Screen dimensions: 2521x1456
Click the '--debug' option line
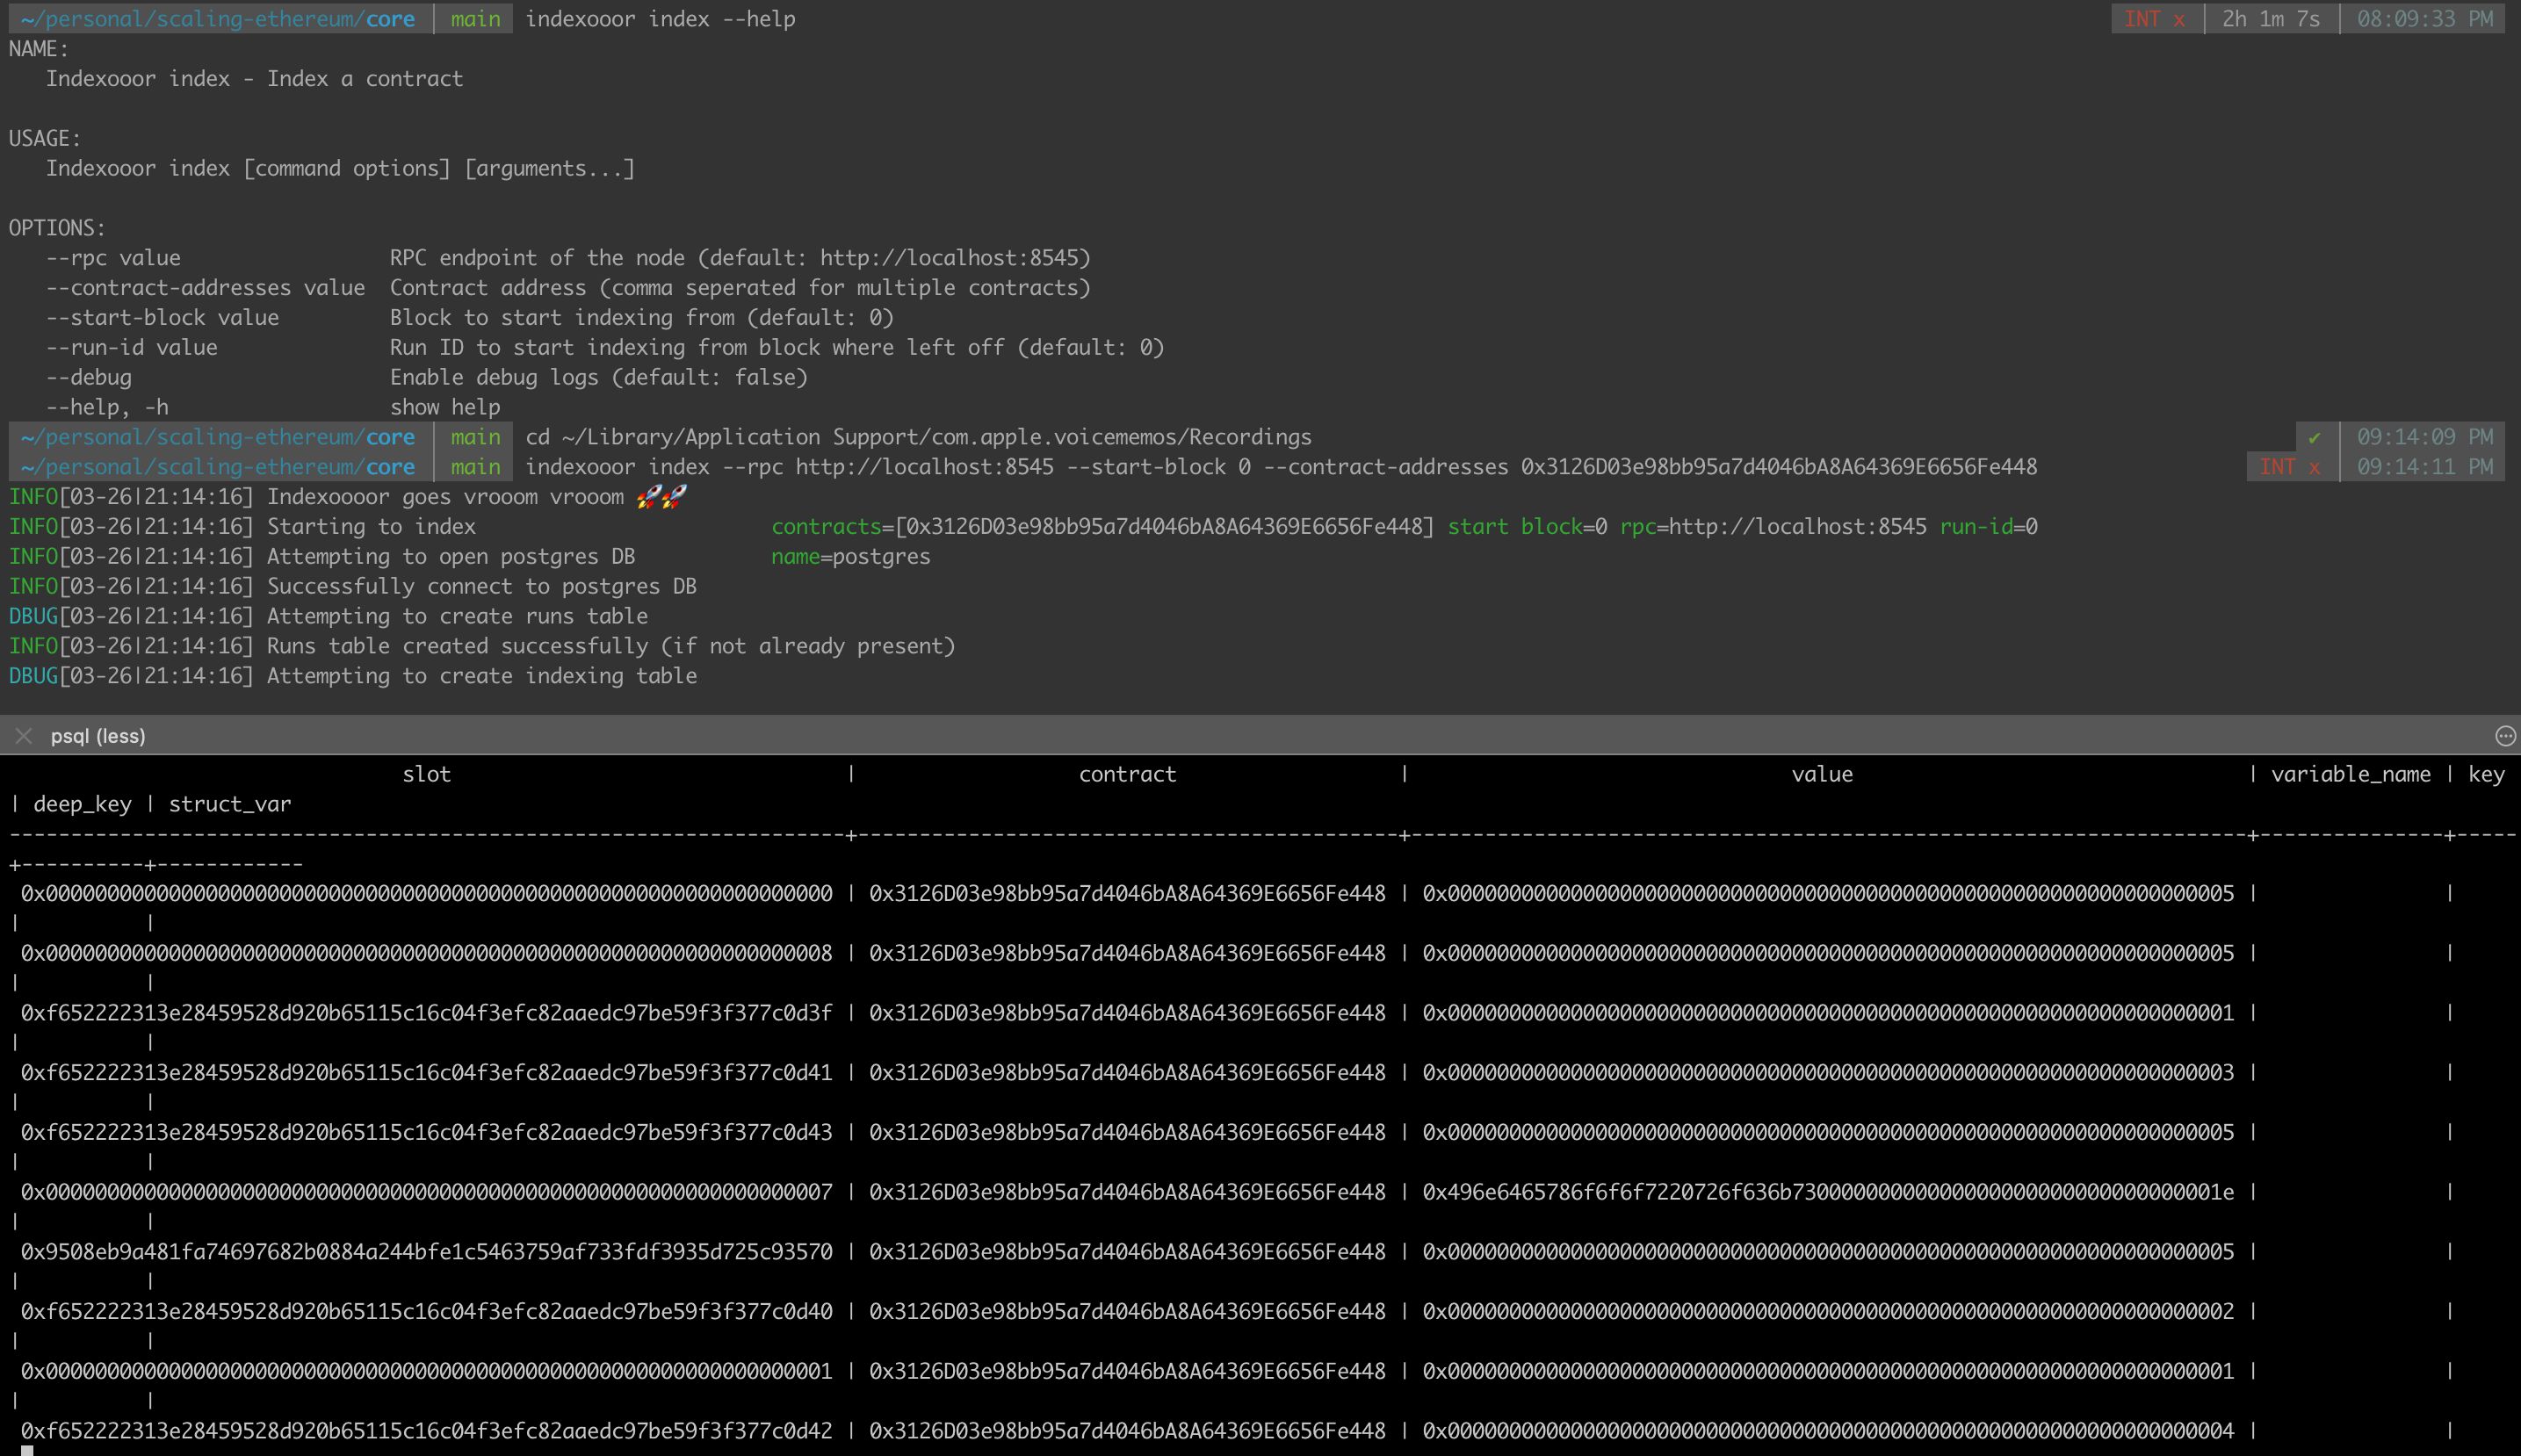[427, 378]
